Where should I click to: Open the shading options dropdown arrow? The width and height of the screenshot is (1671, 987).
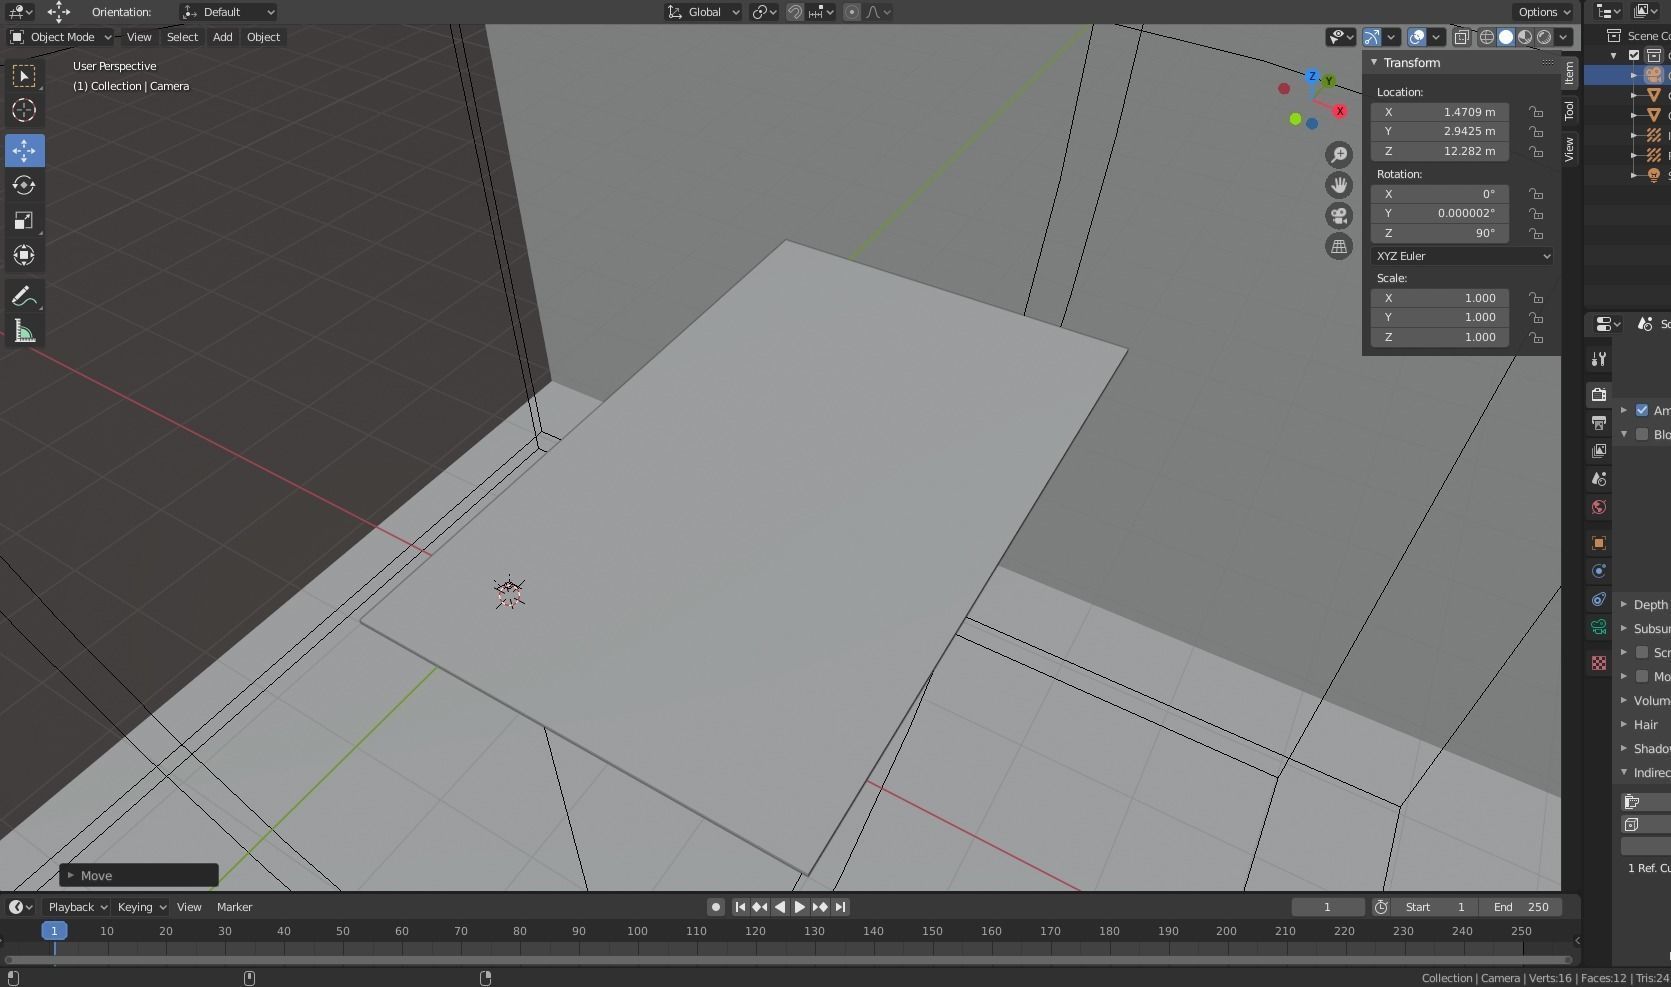(1563, 37)
